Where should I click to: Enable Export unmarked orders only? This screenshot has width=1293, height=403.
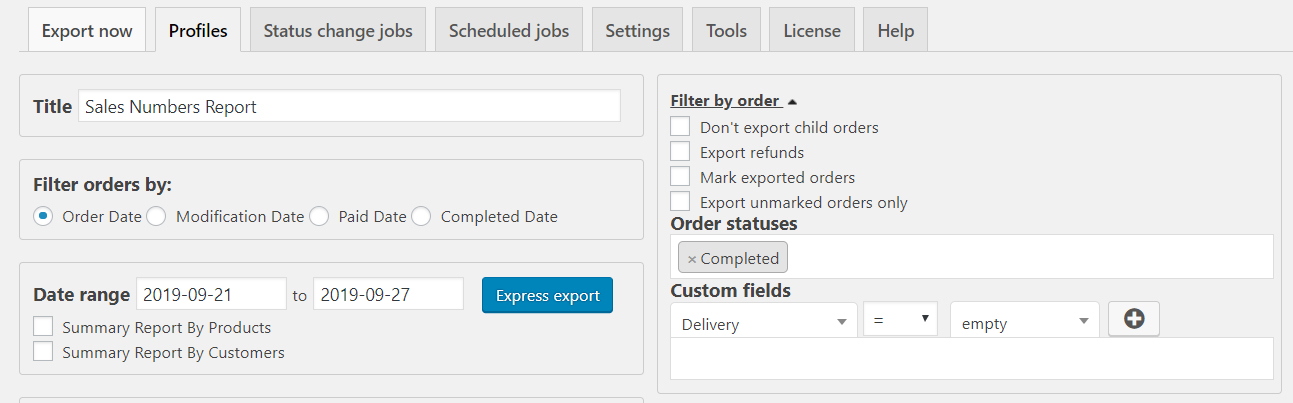click(681, 202)
